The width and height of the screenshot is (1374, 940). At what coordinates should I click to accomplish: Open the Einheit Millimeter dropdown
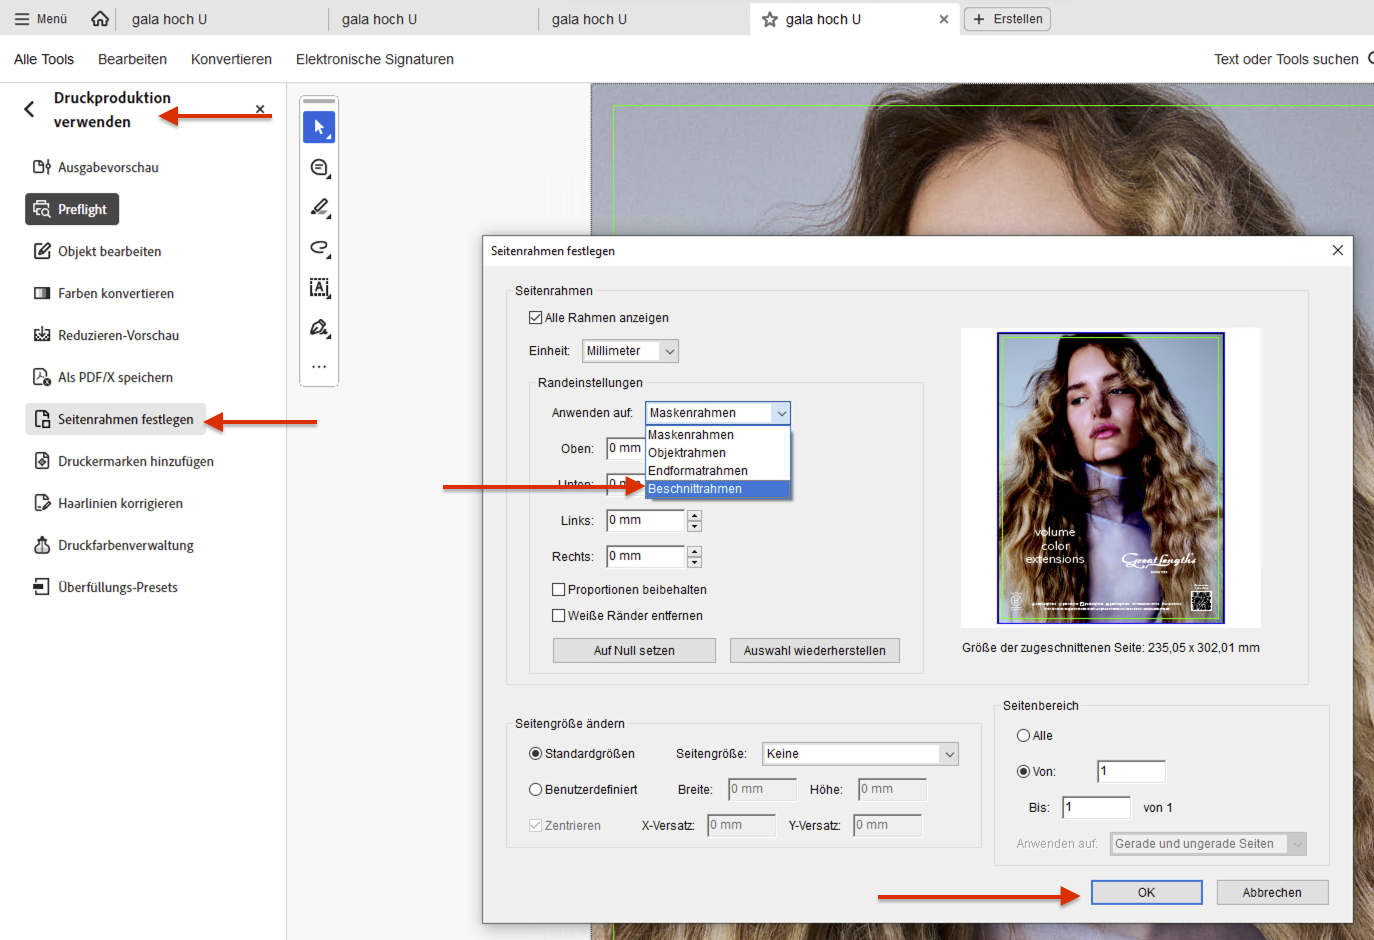[x=631, y=351]
